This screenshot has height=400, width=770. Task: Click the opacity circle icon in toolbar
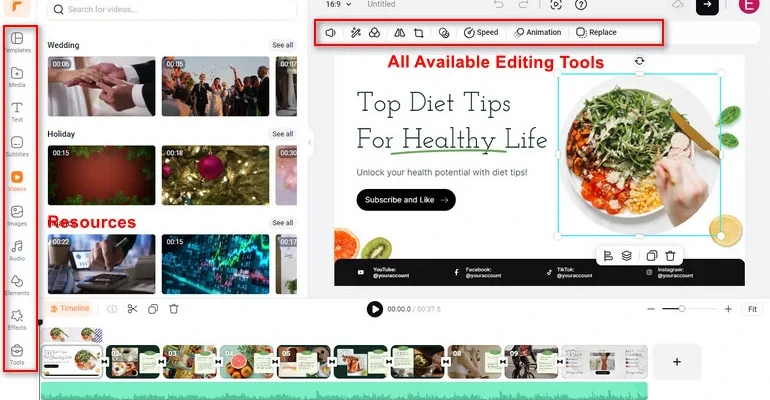pos(444,32)
